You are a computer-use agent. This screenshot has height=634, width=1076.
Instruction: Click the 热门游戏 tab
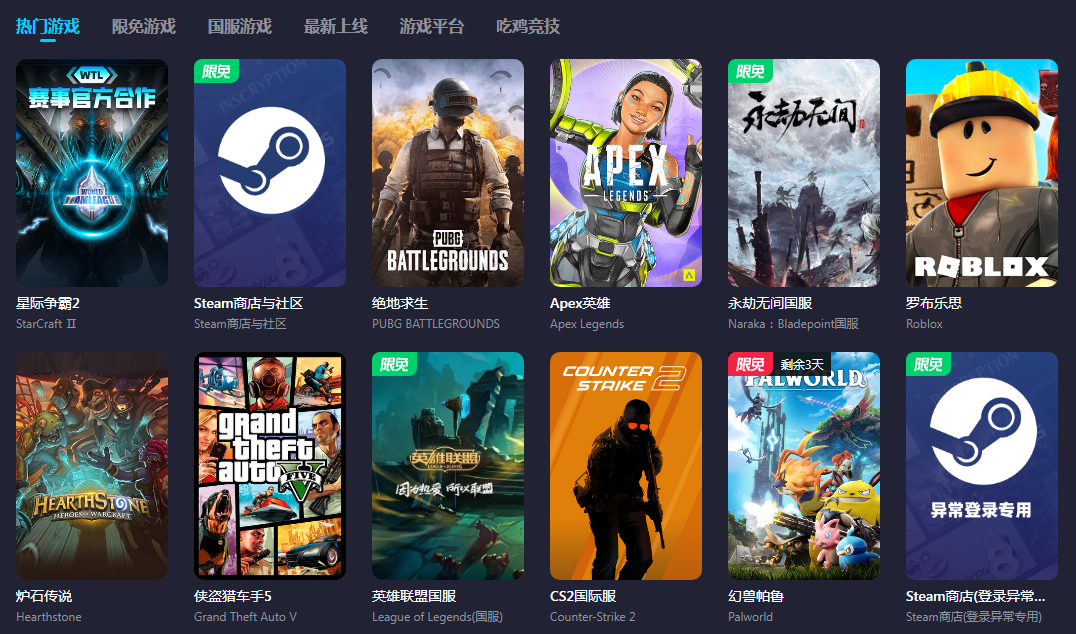point(48,26)
